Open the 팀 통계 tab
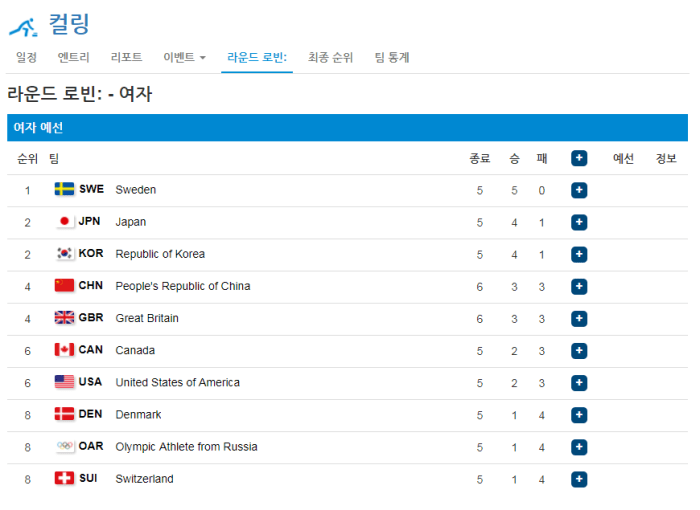The image size is (700, 510). 392,58
